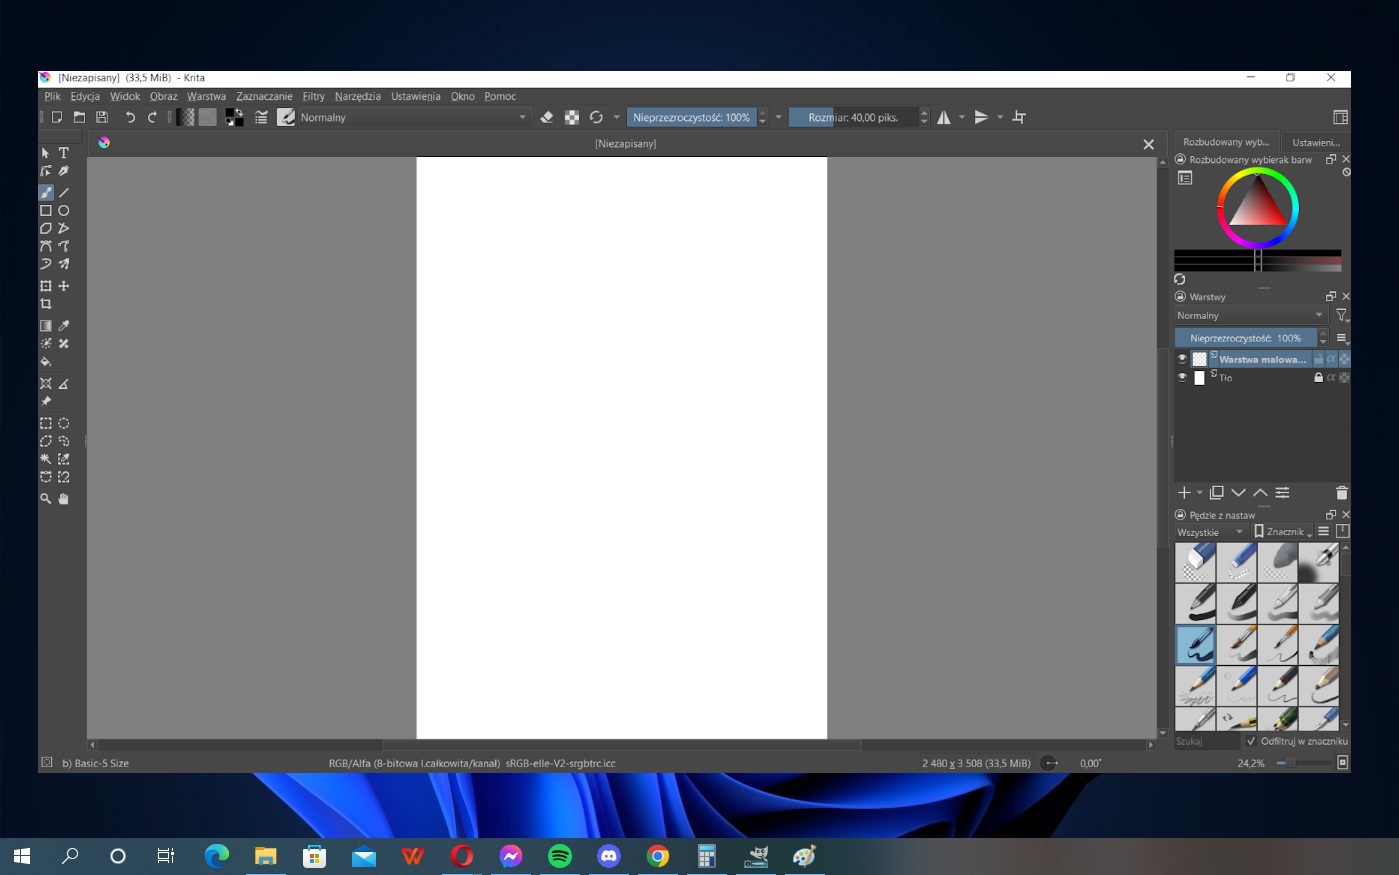Click the eraser mode icon in toolbar
This screenshot has height=875, width=1399.
click(547, 117)
